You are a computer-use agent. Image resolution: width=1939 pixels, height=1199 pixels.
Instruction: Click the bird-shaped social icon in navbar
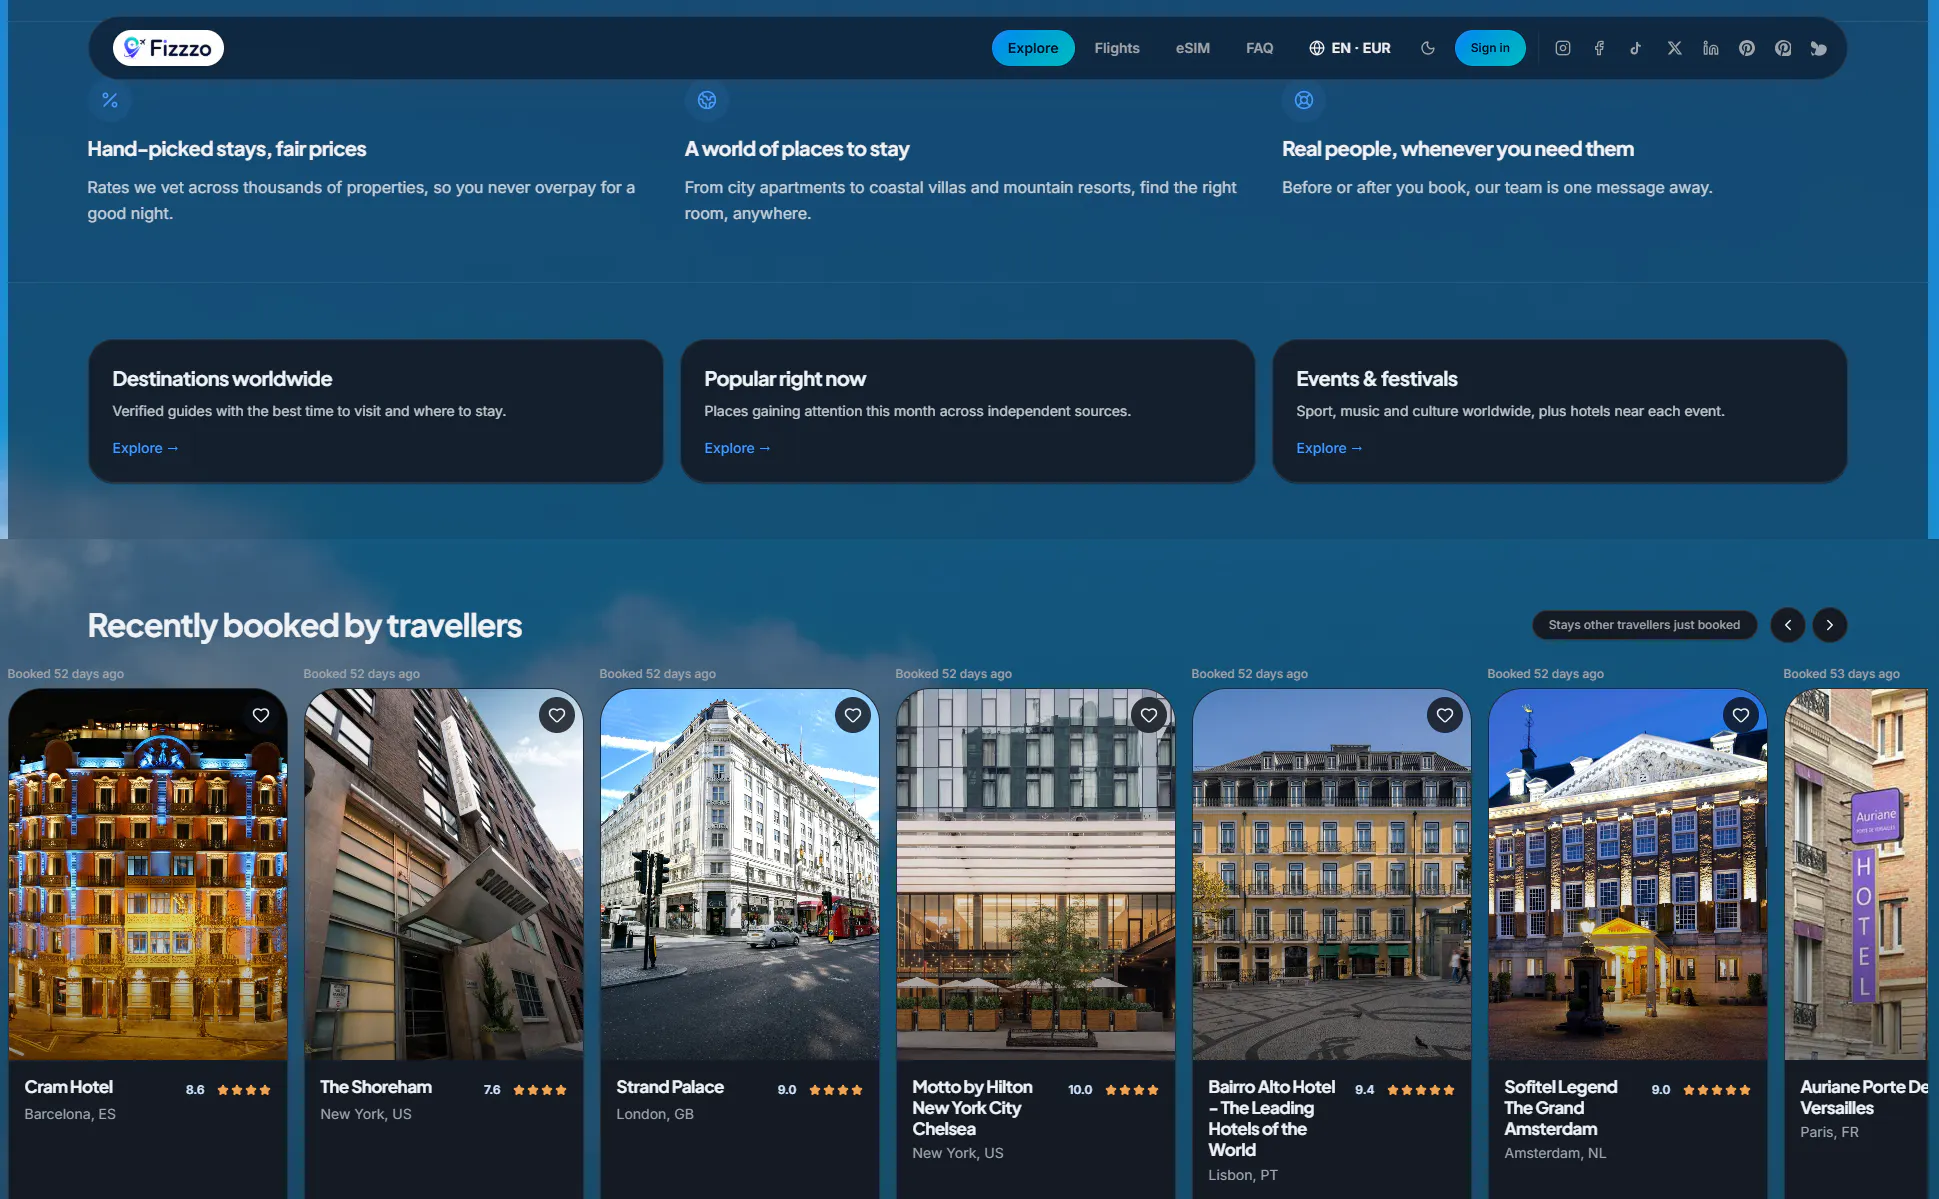coord(1818,48)
